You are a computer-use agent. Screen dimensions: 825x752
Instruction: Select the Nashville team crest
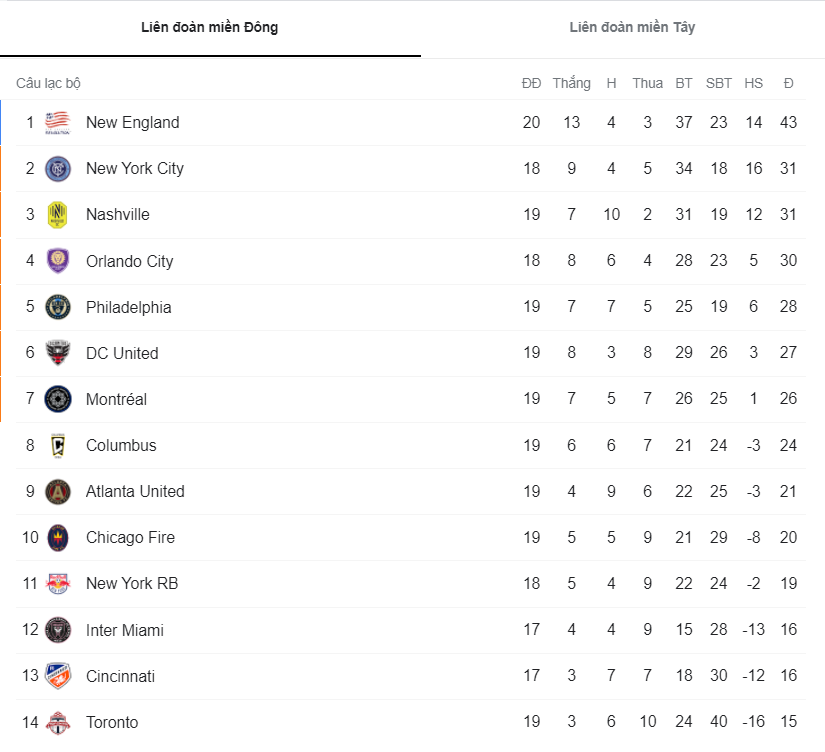point(58,214)
